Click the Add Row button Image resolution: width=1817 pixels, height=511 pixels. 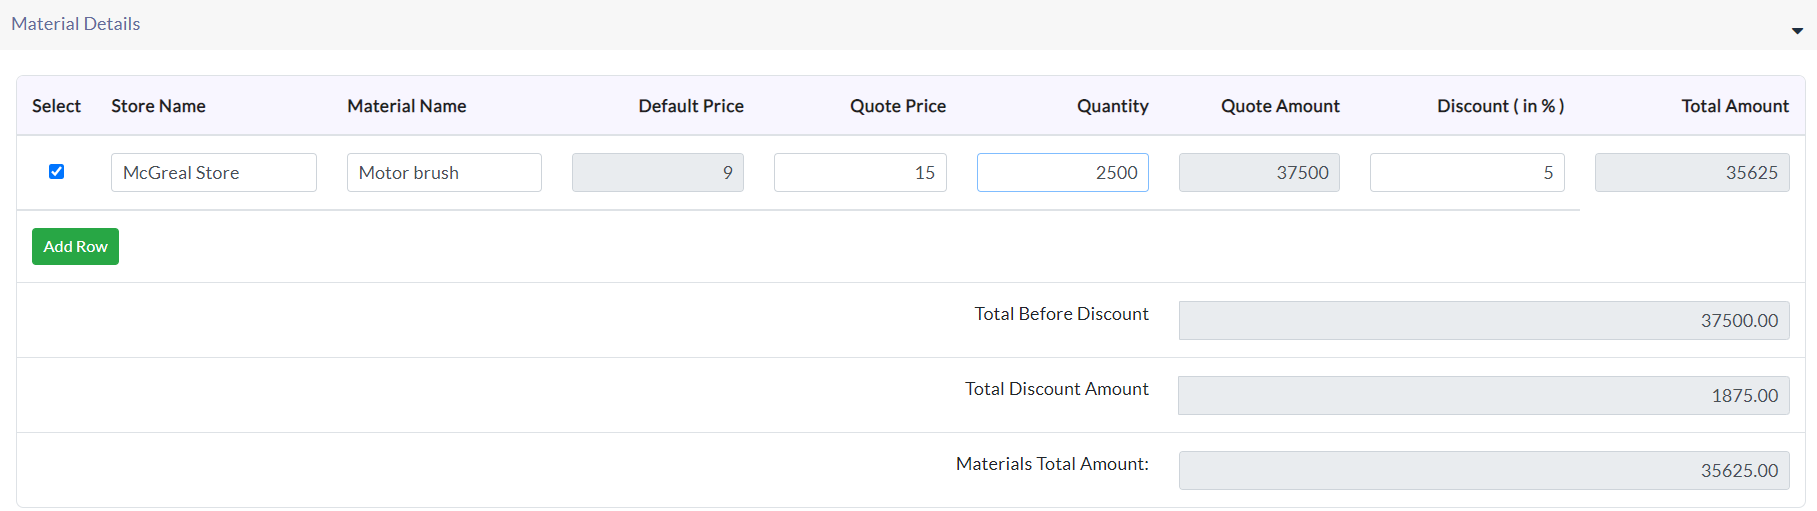click(x=75, y=247)
